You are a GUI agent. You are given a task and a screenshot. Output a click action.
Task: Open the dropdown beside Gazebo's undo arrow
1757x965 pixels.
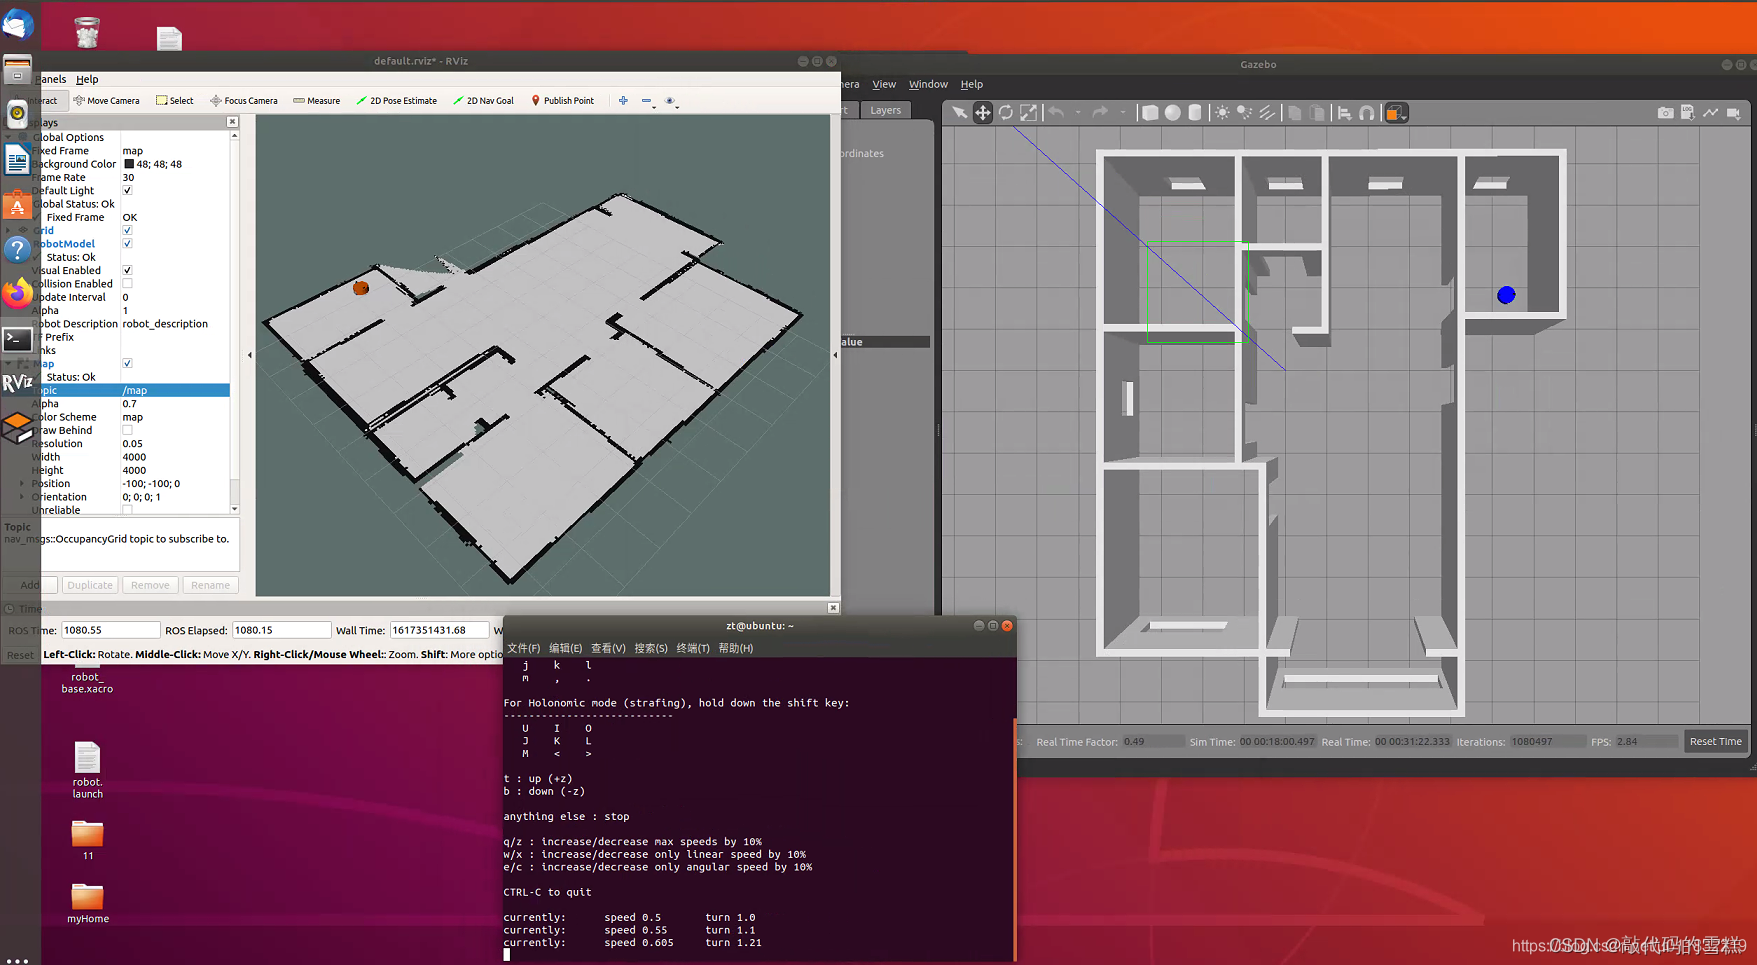point(1078,113)
